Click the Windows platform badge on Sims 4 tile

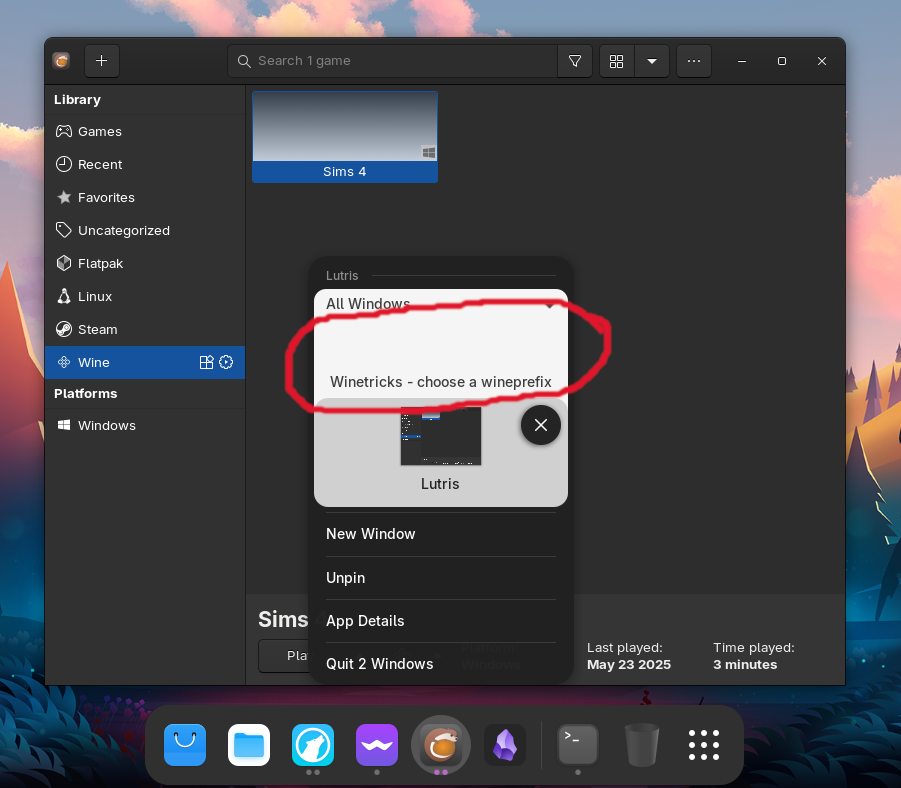click(x=429, y=152)
